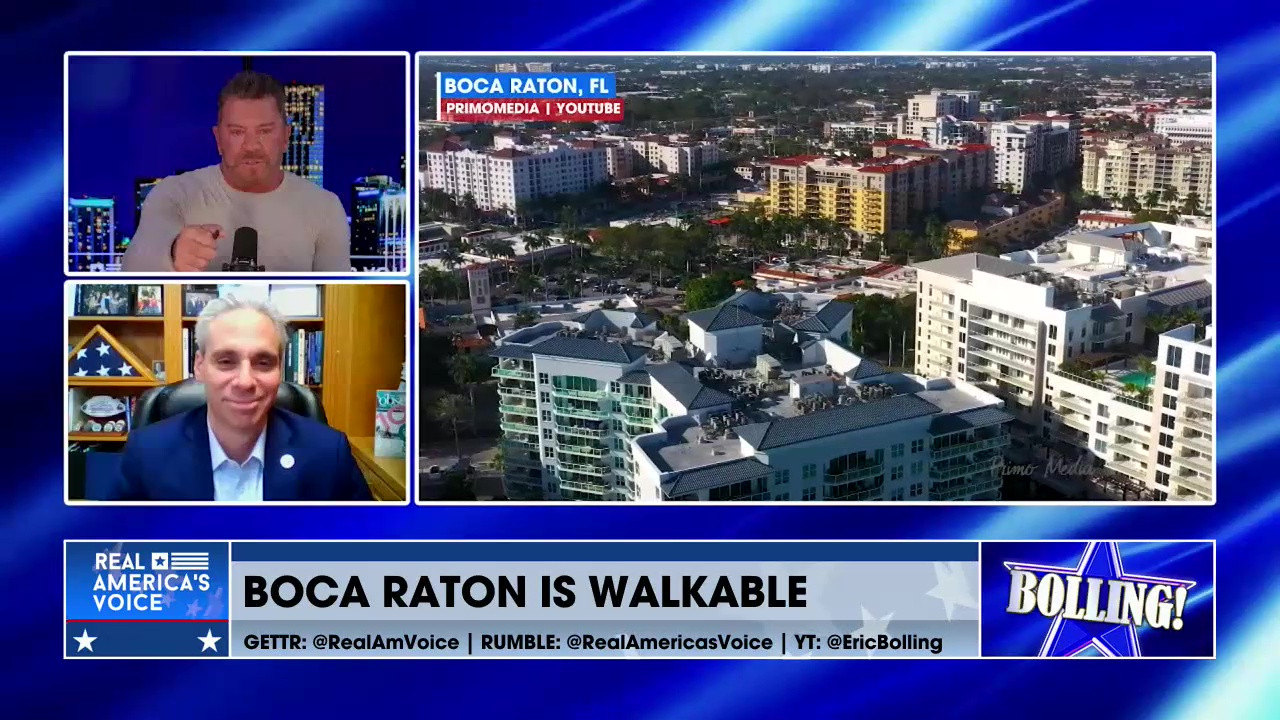Click the BOCA RATON, FL location label
This screenshot has width=1280, height=720.
[x=529, y=85]
